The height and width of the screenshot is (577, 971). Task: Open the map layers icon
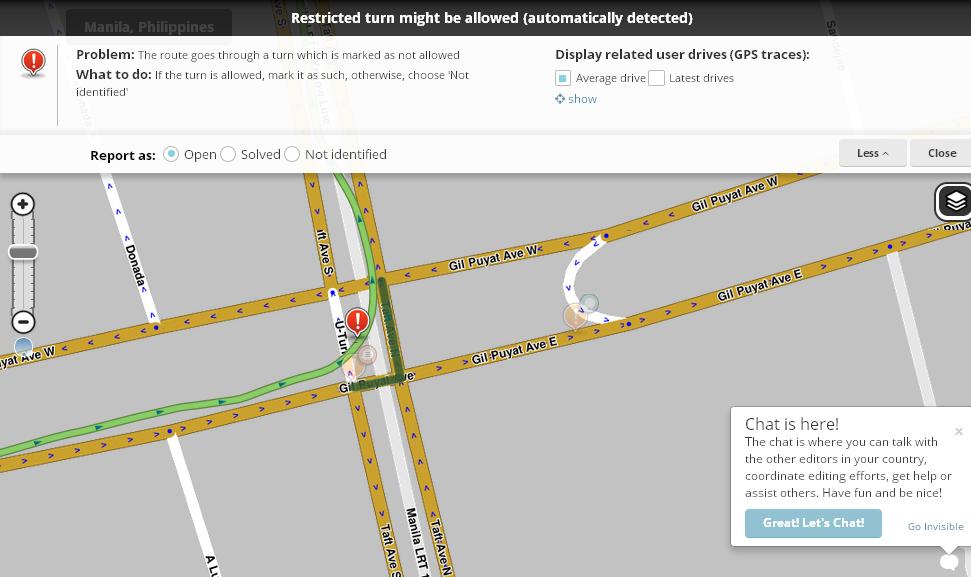click(x=954, y=201)
